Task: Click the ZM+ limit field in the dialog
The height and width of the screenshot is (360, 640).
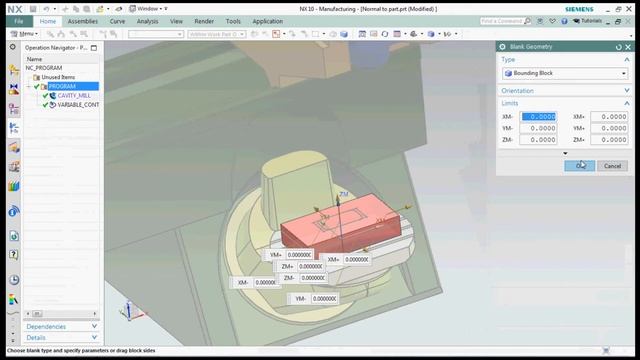Action: (x=609, y=140)
